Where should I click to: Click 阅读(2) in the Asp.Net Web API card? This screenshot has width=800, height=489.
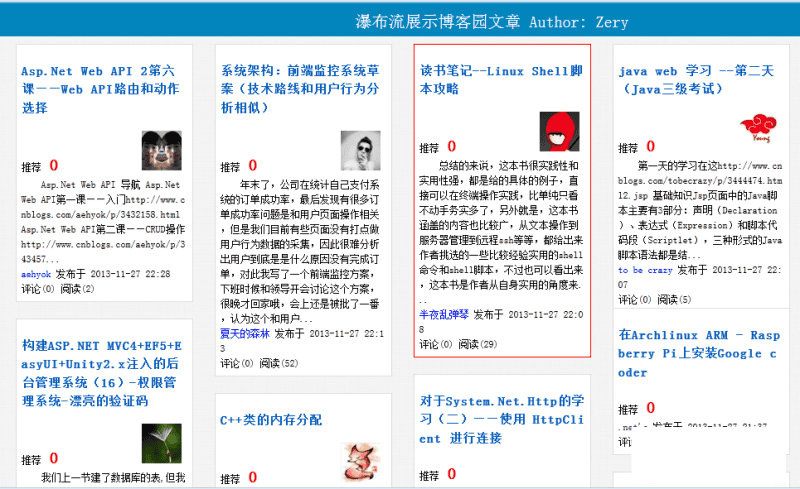tap(77, 289)
